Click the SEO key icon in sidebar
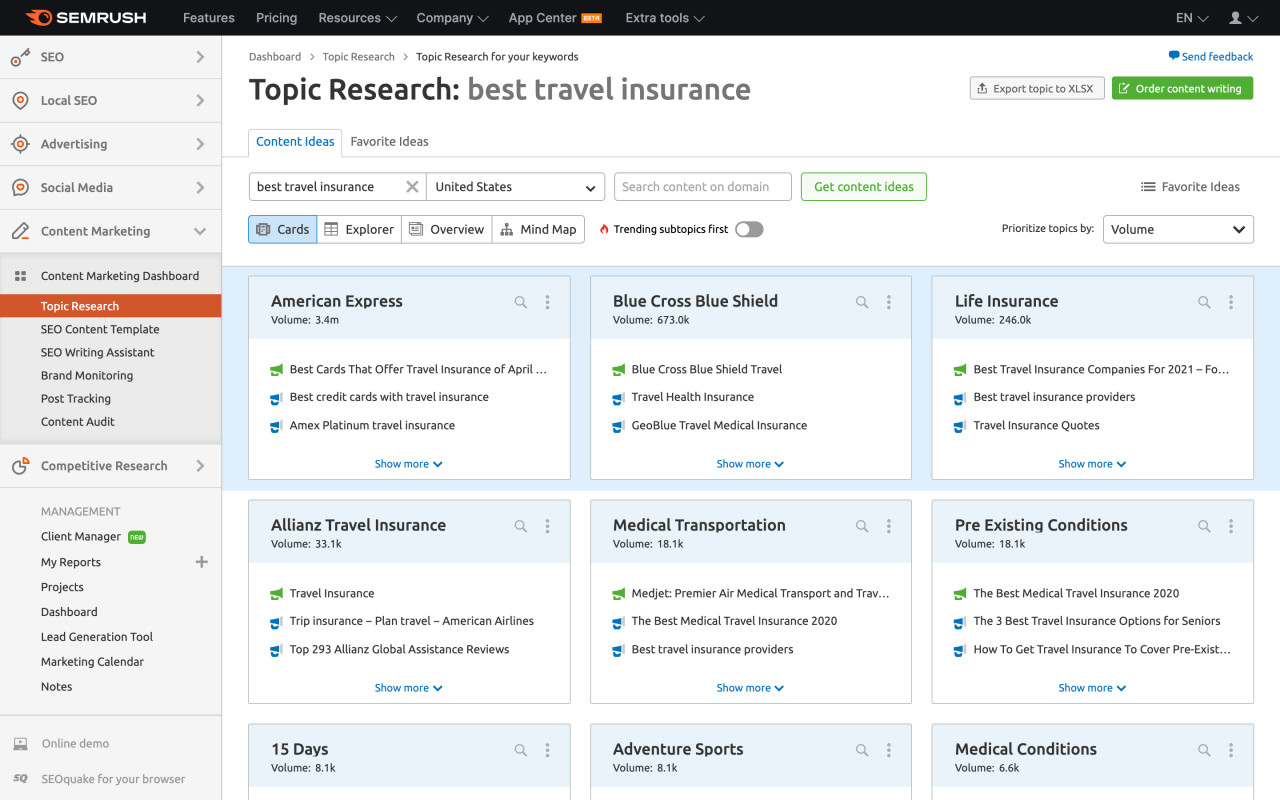This screenshot has width=1280, height=800. point(20,58)
